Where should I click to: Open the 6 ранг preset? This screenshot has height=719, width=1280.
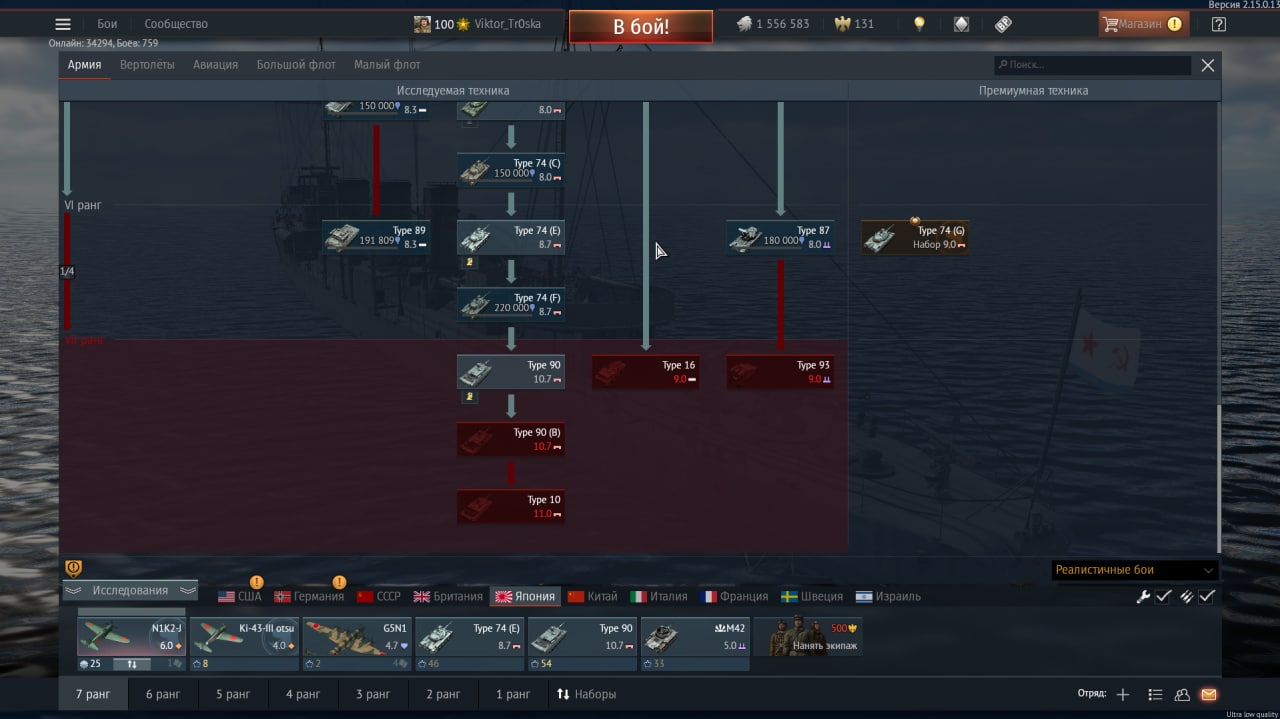163,694
